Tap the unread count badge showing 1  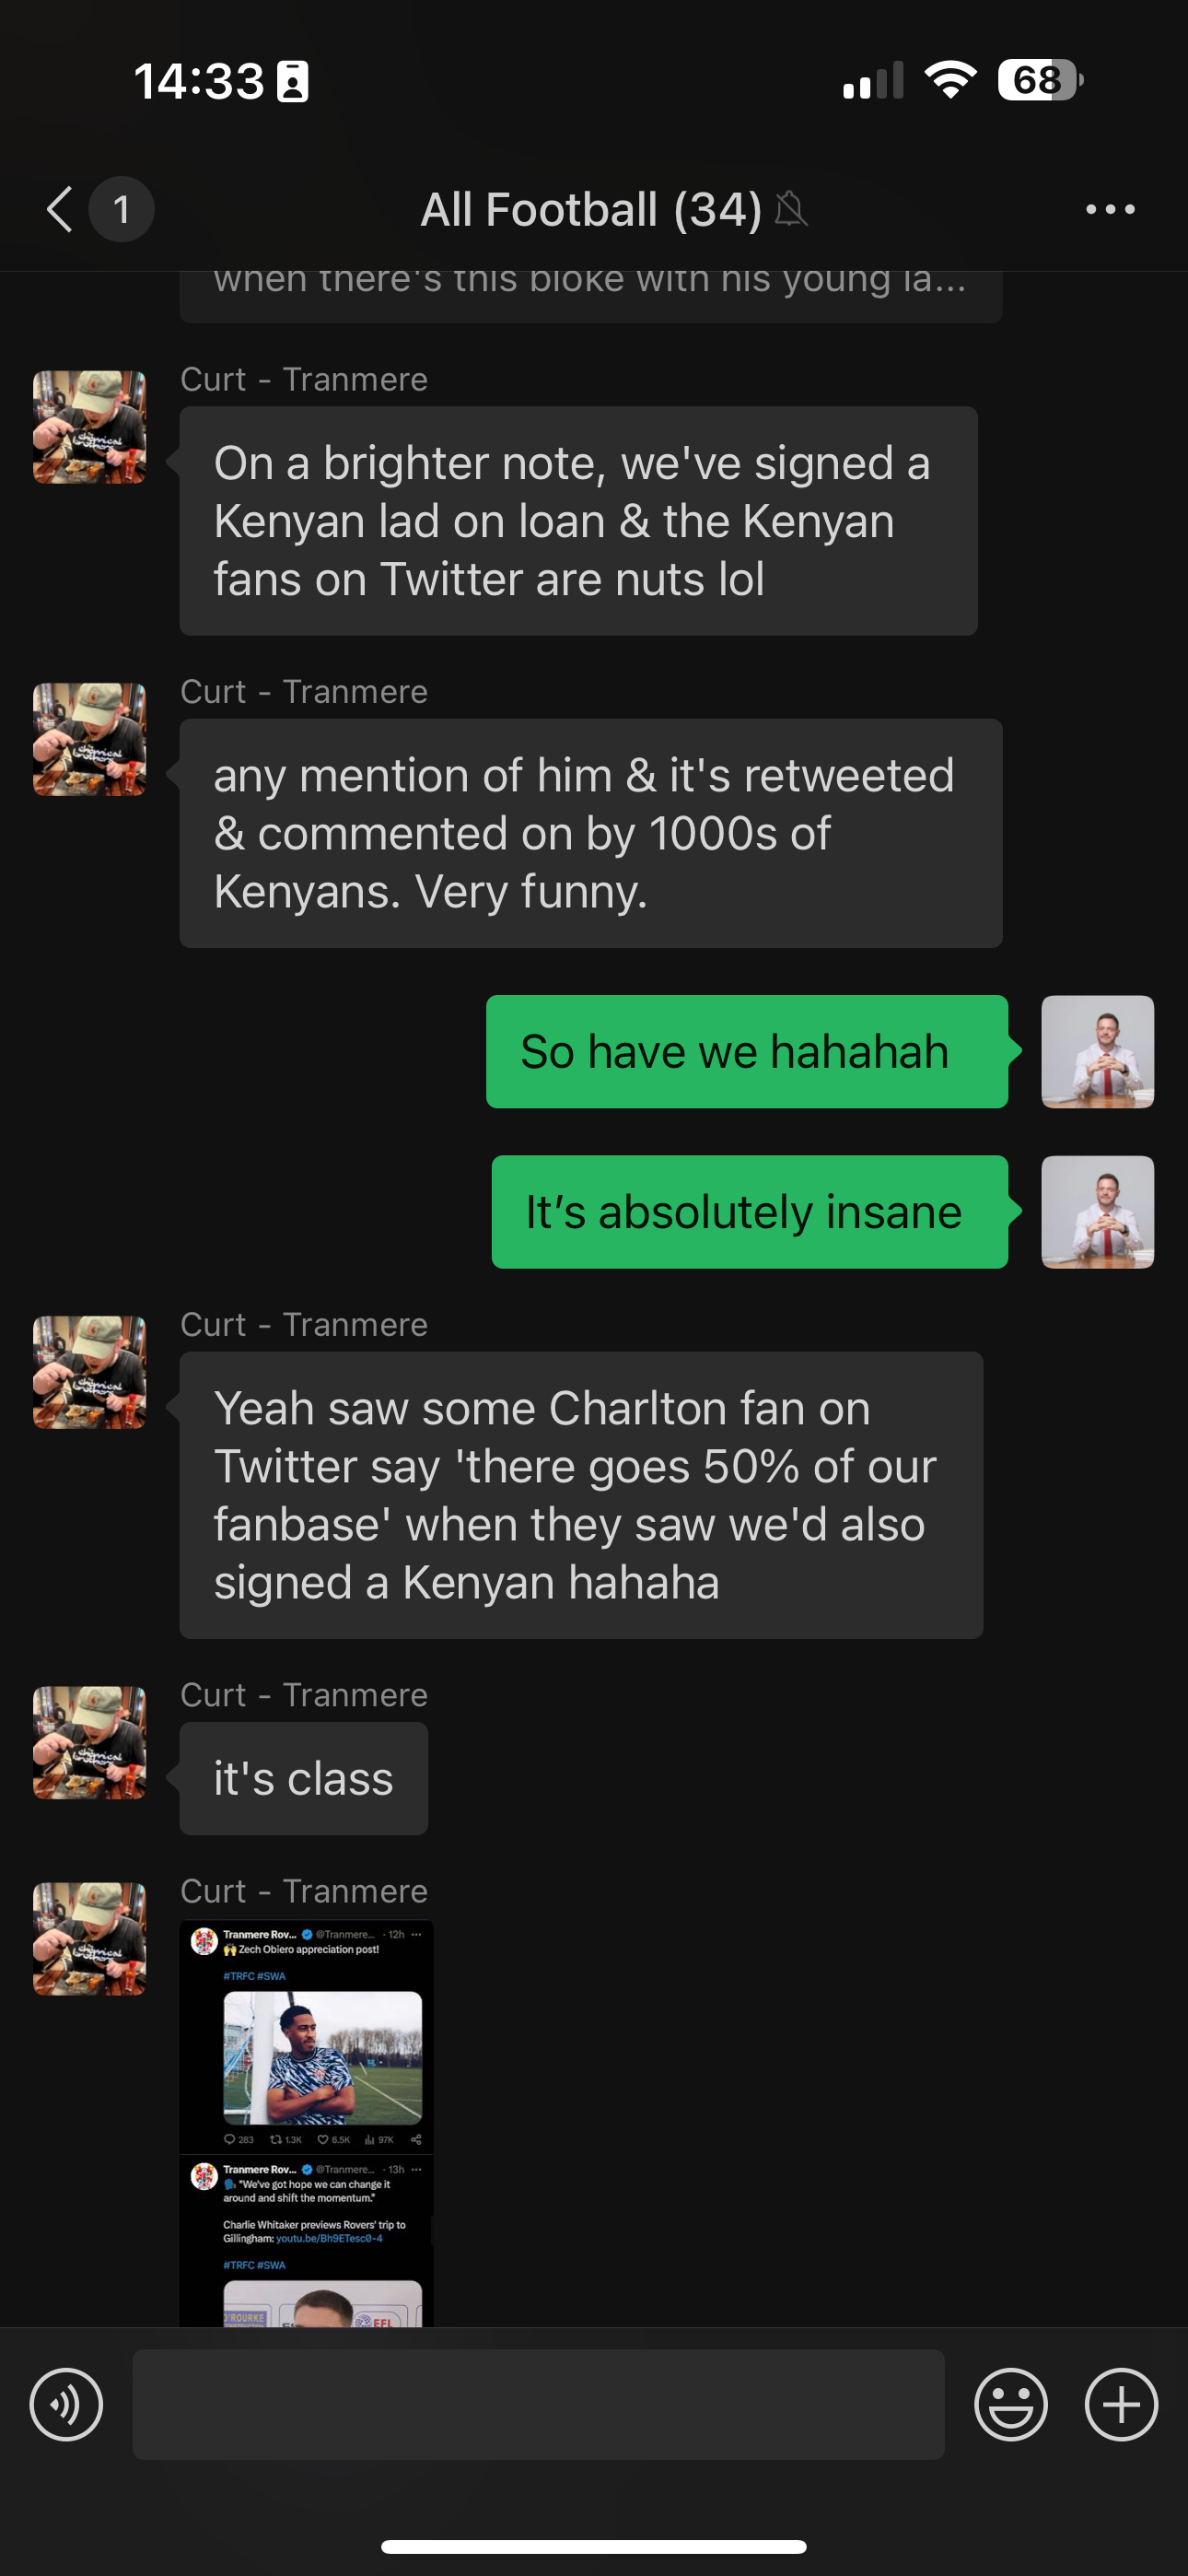pyautogui.click(x=121, y=209)
